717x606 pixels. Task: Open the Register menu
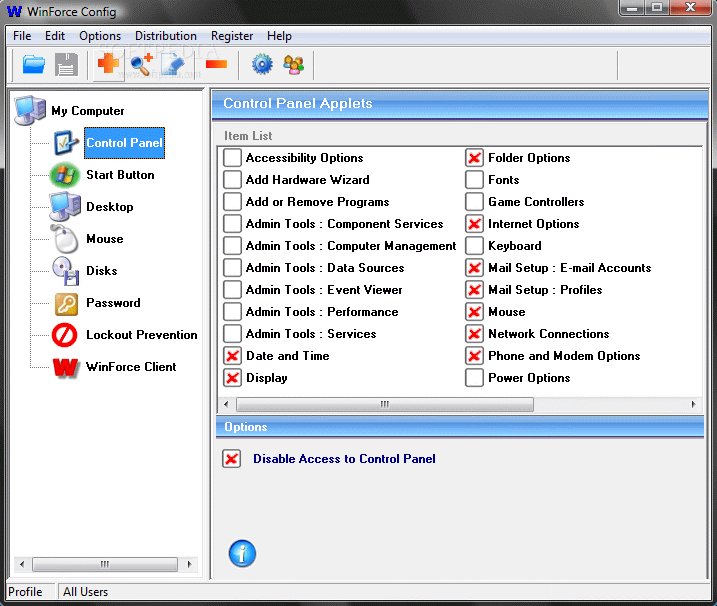[232, 36]
